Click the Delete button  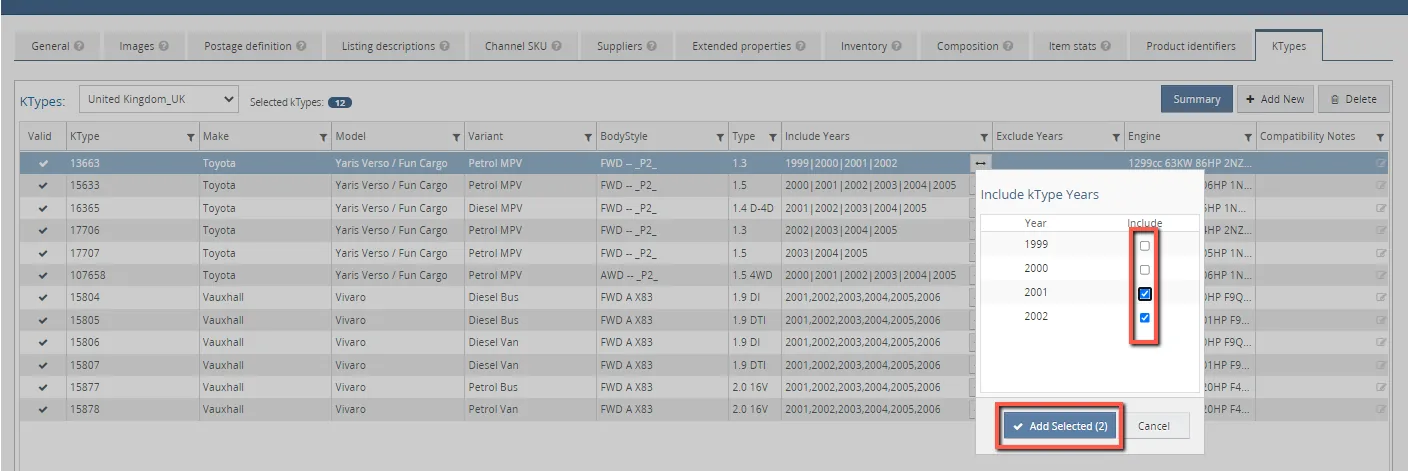[1353, 99]
